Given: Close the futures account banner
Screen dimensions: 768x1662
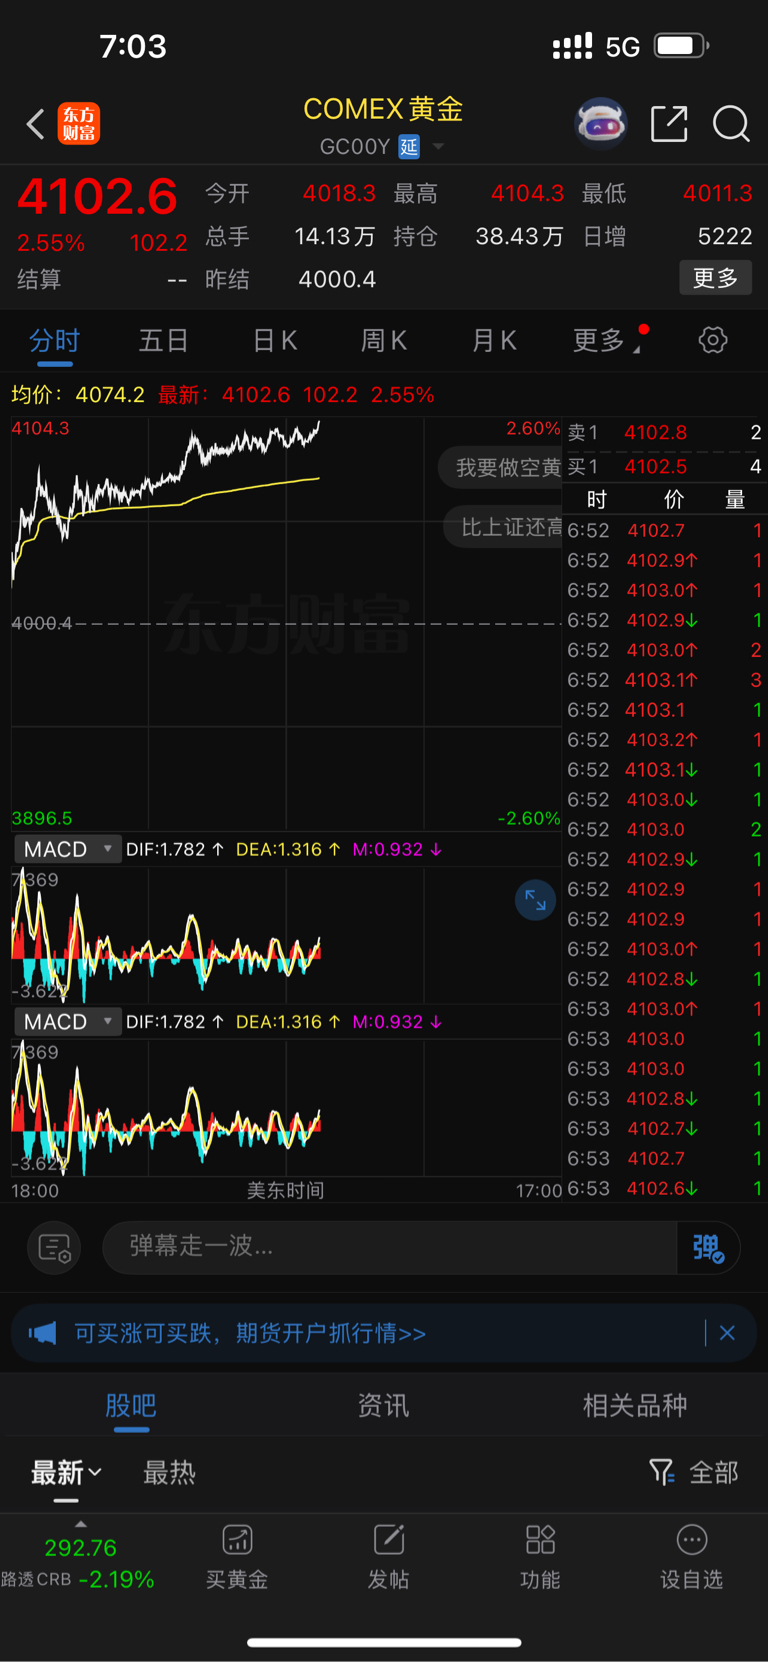Looking at the screenshot, I should (x=727, y=1333).
